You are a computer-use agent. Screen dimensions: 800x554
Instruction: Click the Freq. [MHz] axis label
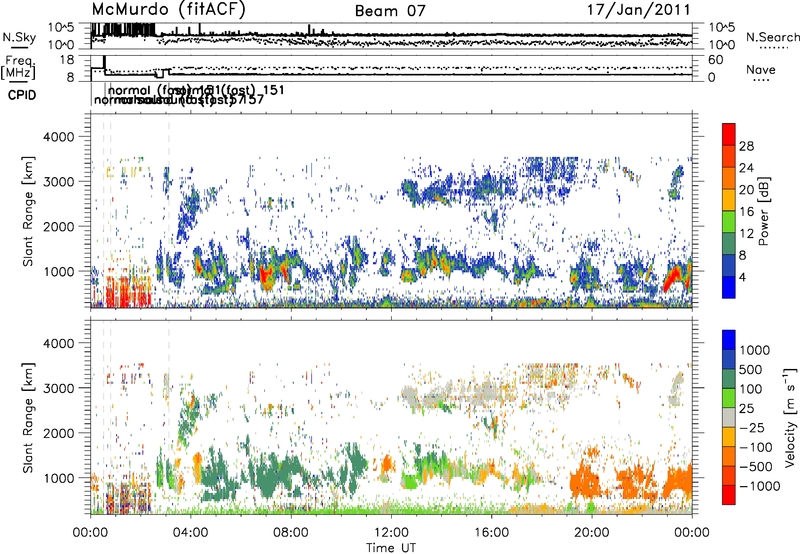(18, 67)
